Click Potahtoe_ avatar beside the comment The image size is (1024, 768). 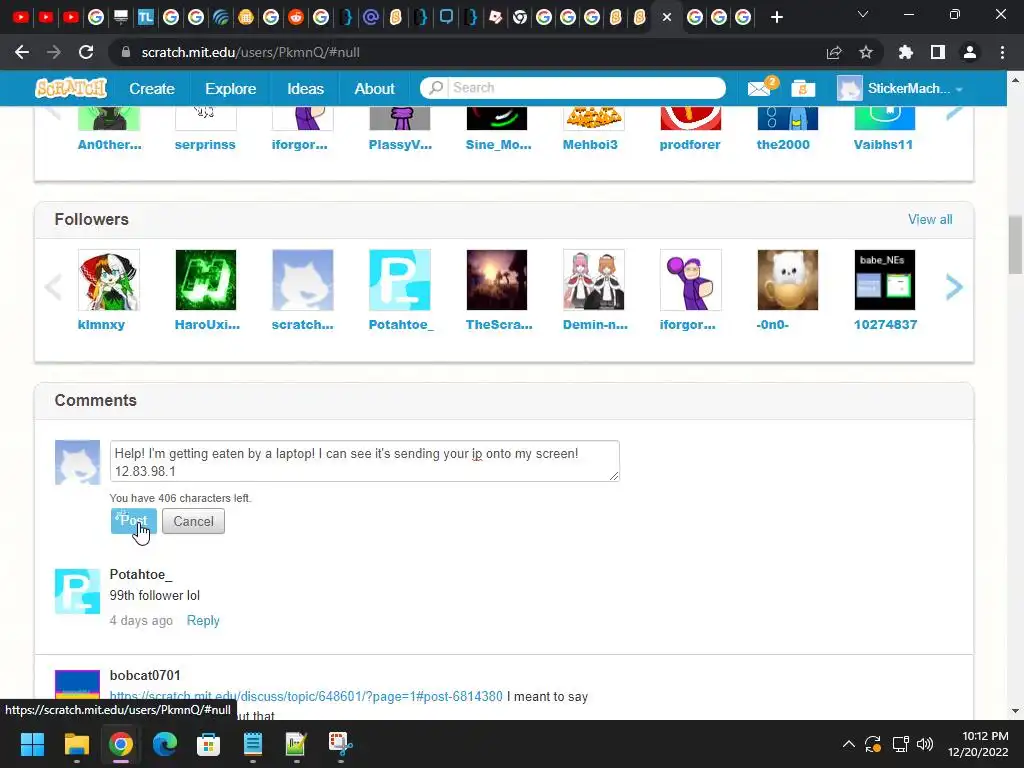tap(77, 591)
